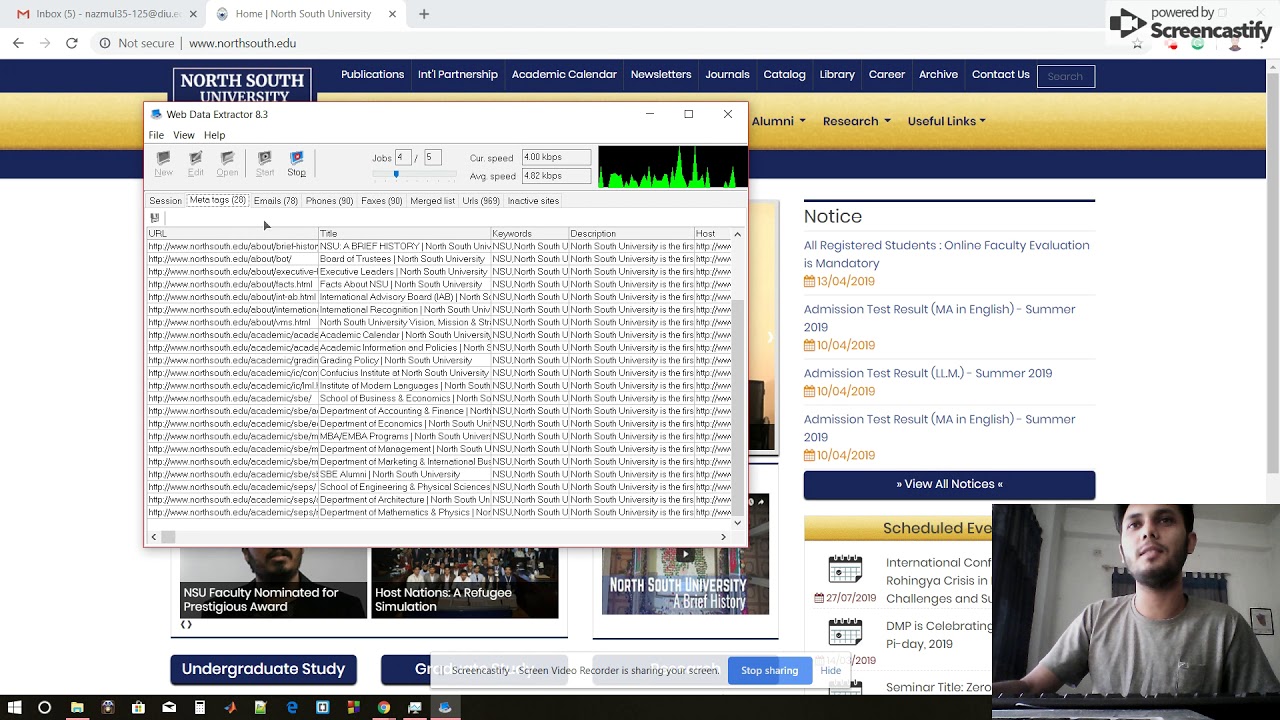1280x720 pixels.
Task: Open the Admission Test Result (LL.M.) notice
Action: (928, 373)
